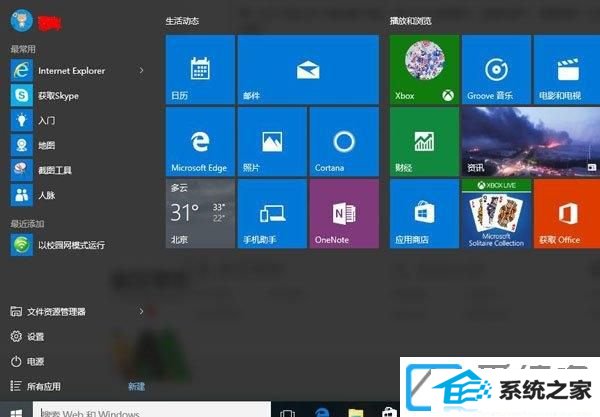The image size is (600, 417).
Task: Open Task View on the taskbar
Action: (x=287, y=413)
